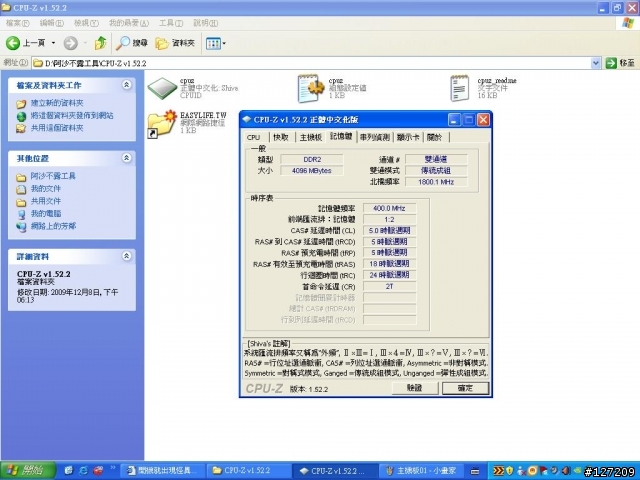Select the cpuz_readme text file icon
The image size is (640, 480).
(460, 88)
